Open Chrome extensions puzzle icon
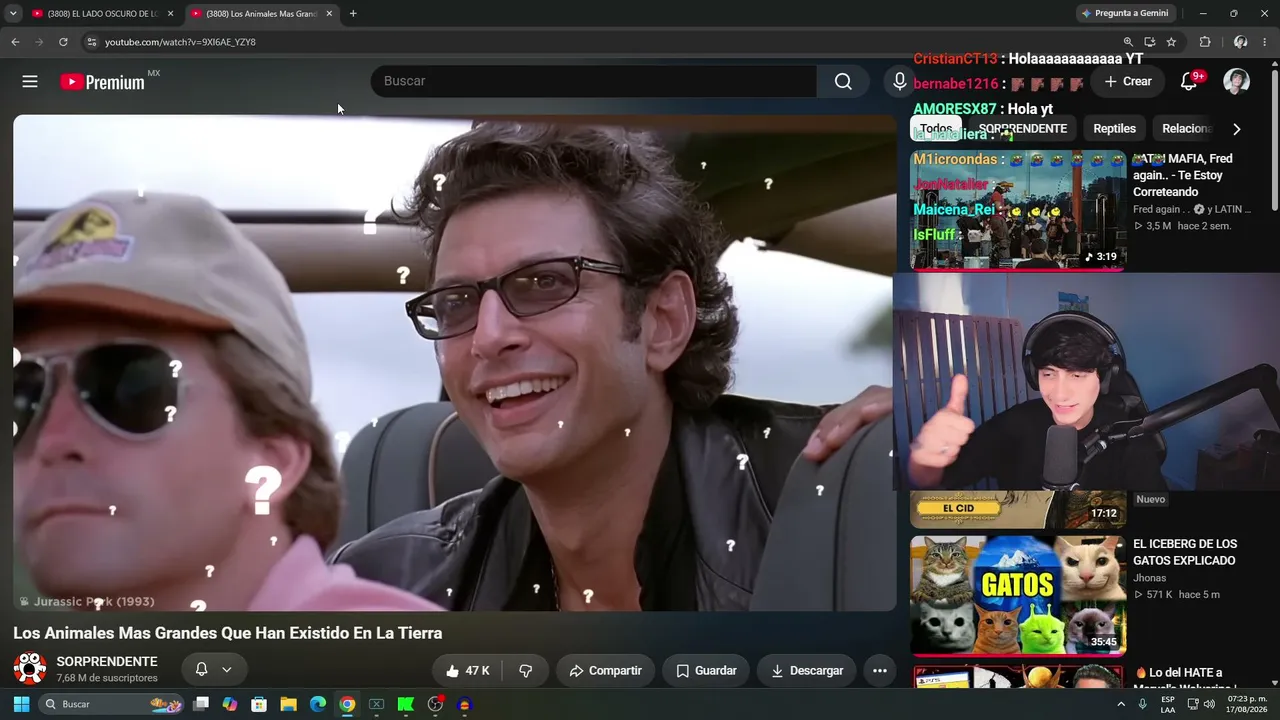 point(1205,42)
